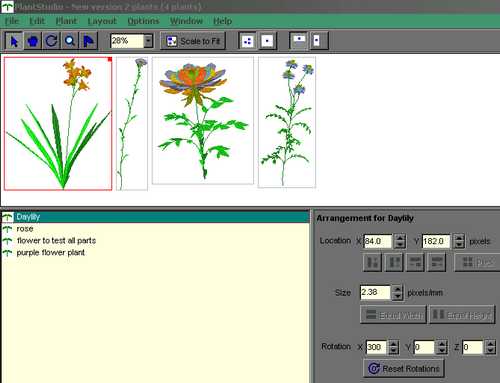Decrease Location Y with down arrow
500x383 pixels.
(459, 245)
